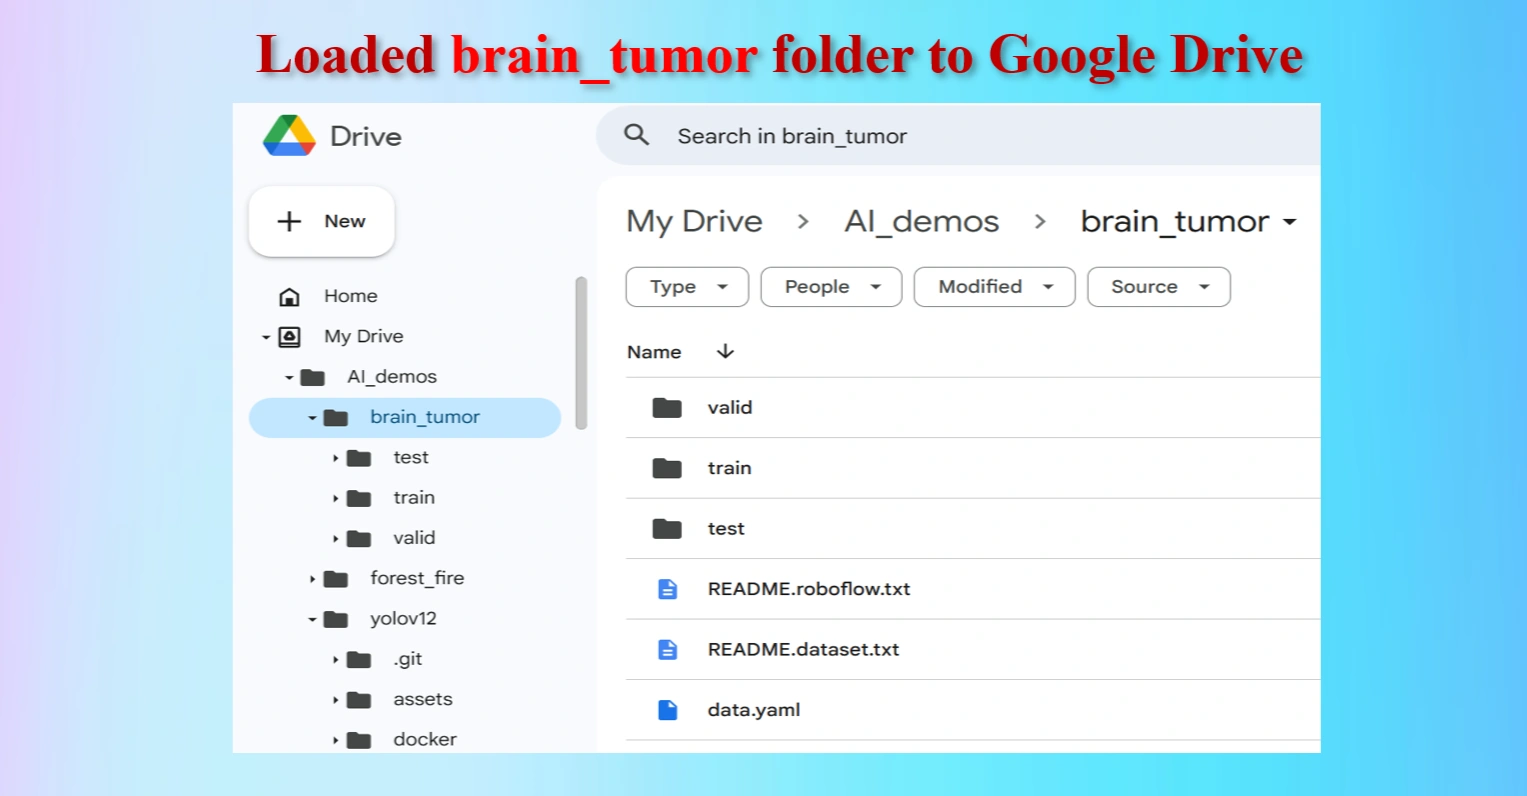
Task: Select the test folder name in file list
Action: tap(726, 528)
